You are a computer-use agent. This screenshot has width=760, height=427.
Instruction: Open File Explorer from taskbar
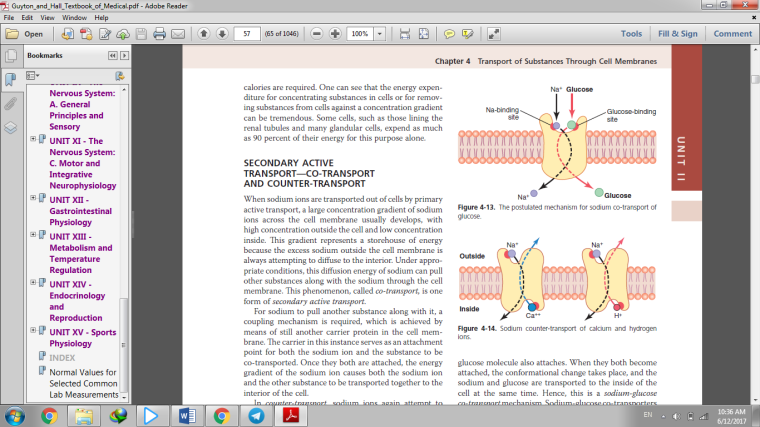tap(84, 416)
